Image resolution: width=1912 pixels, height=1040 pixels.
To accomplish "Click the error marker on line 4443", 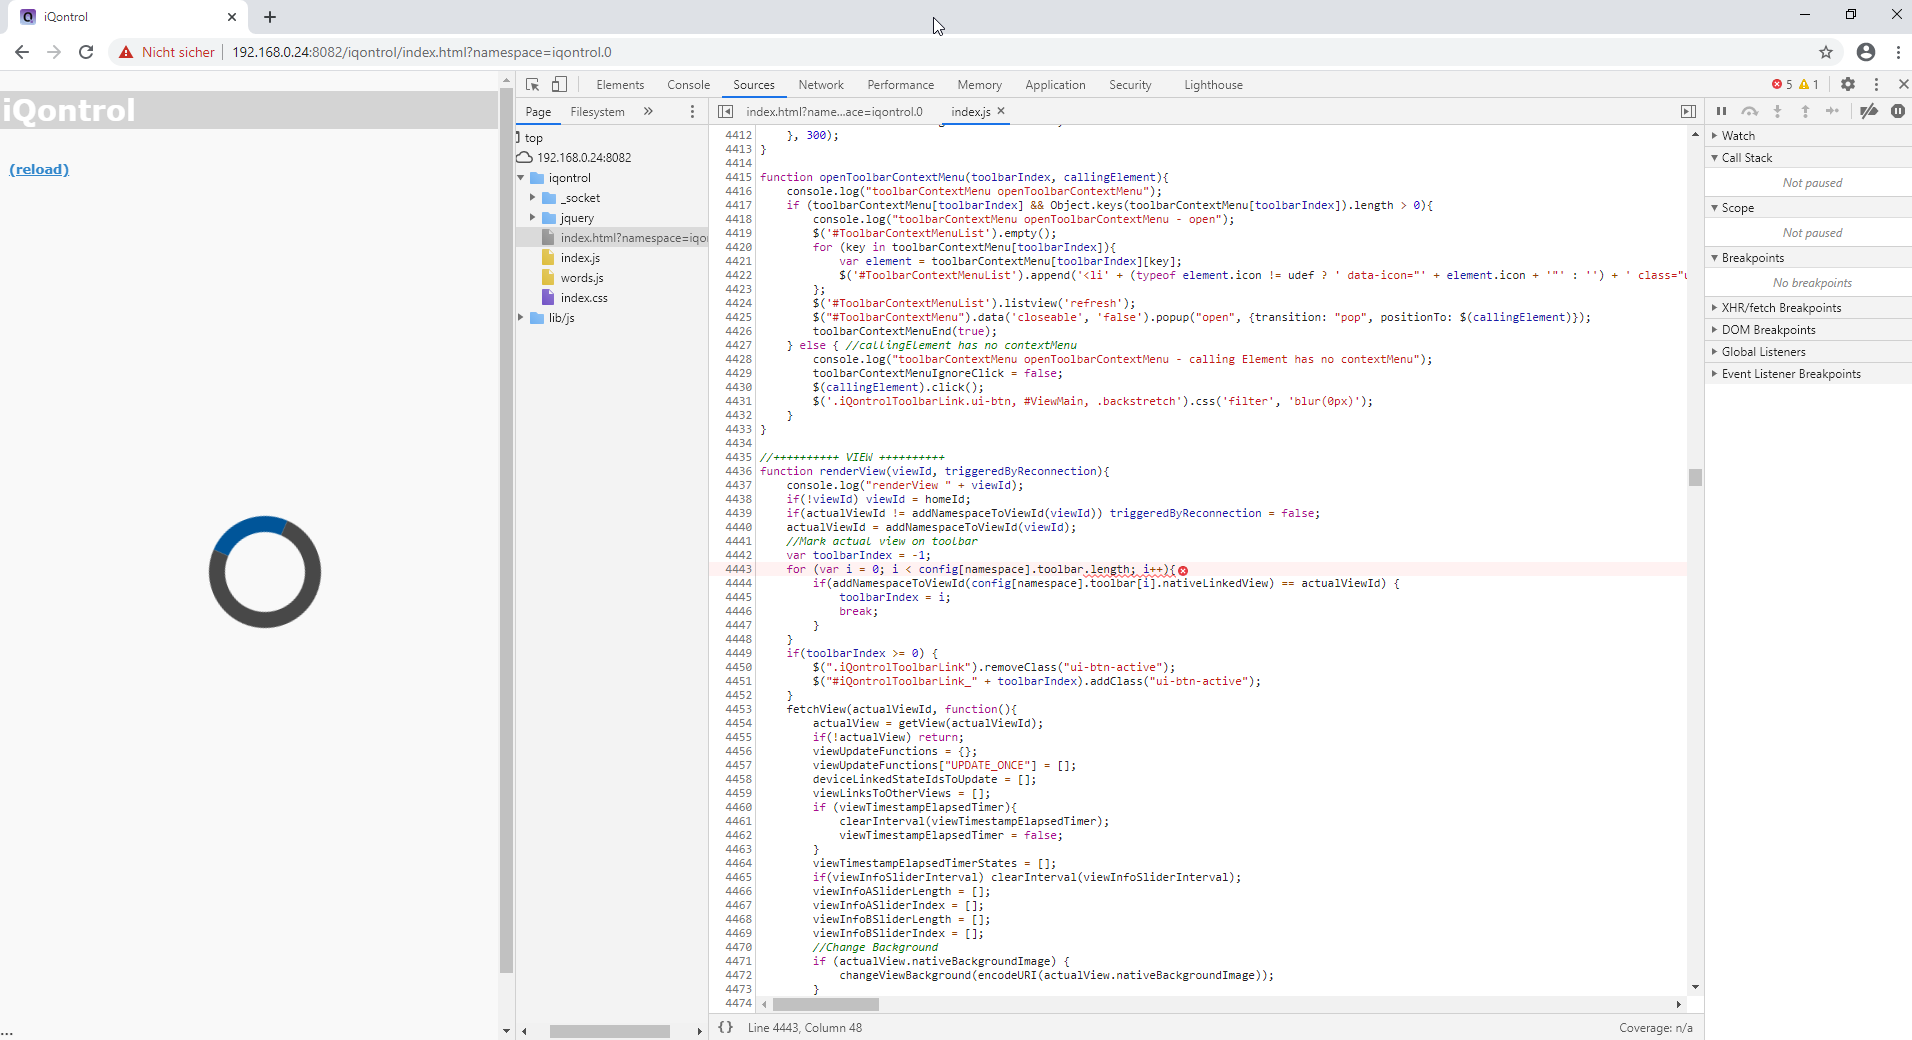I will pyautogui.click(x=1183, y=570).
